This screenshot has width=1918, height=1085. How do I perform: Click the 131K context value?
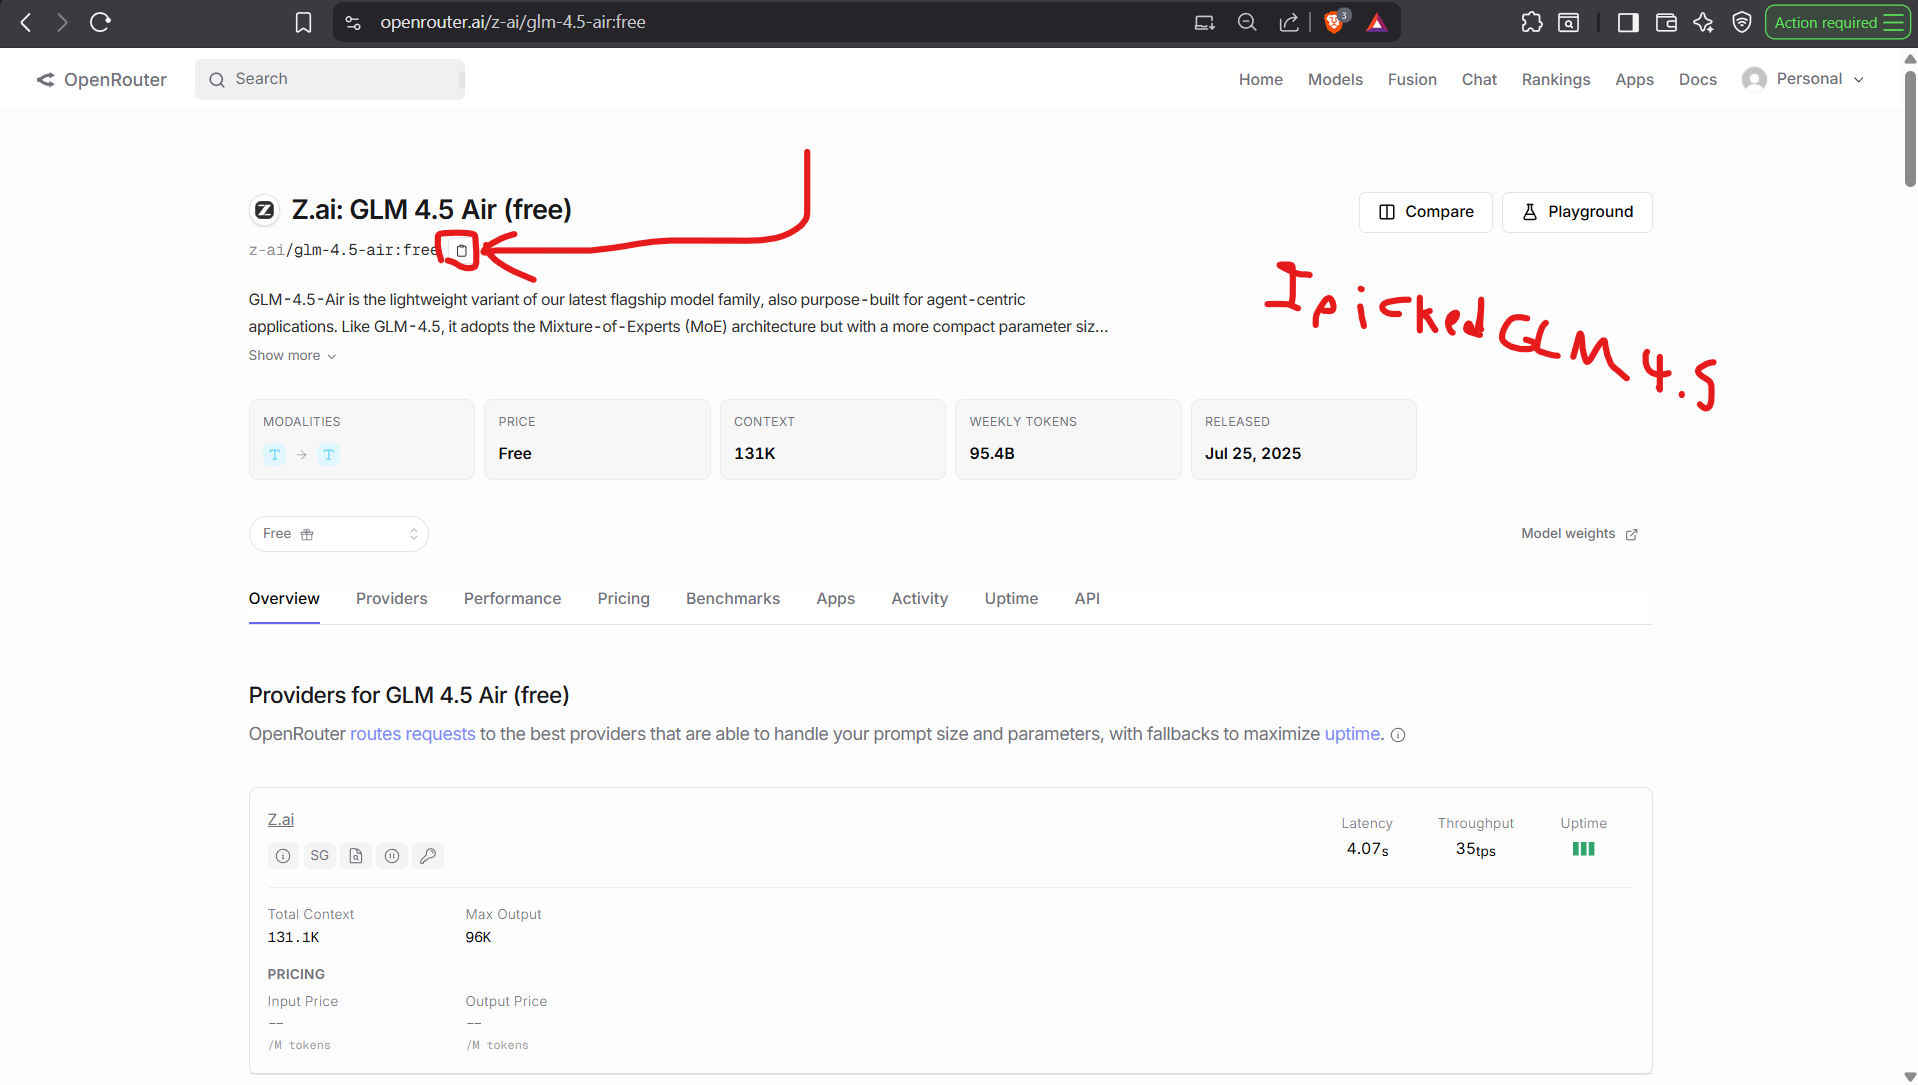(755, 454)
